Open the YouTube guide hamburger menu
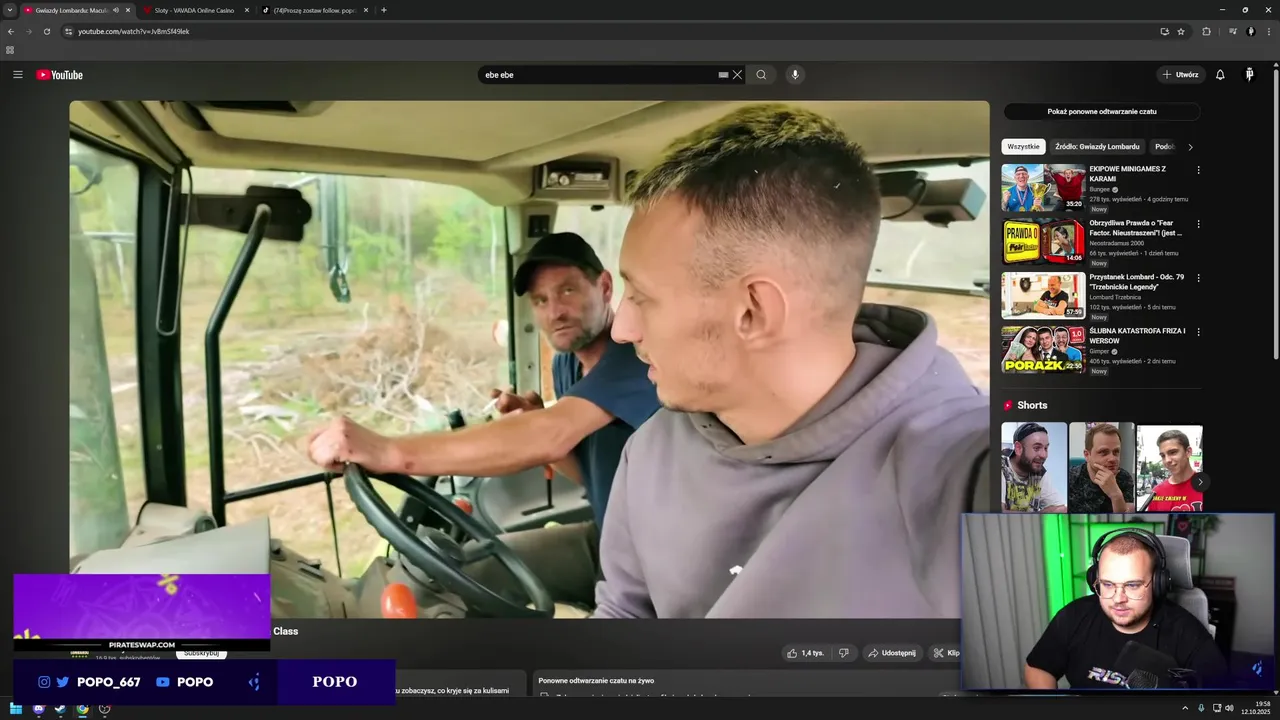Screen dimensions: 1280x720 [17, 75]
